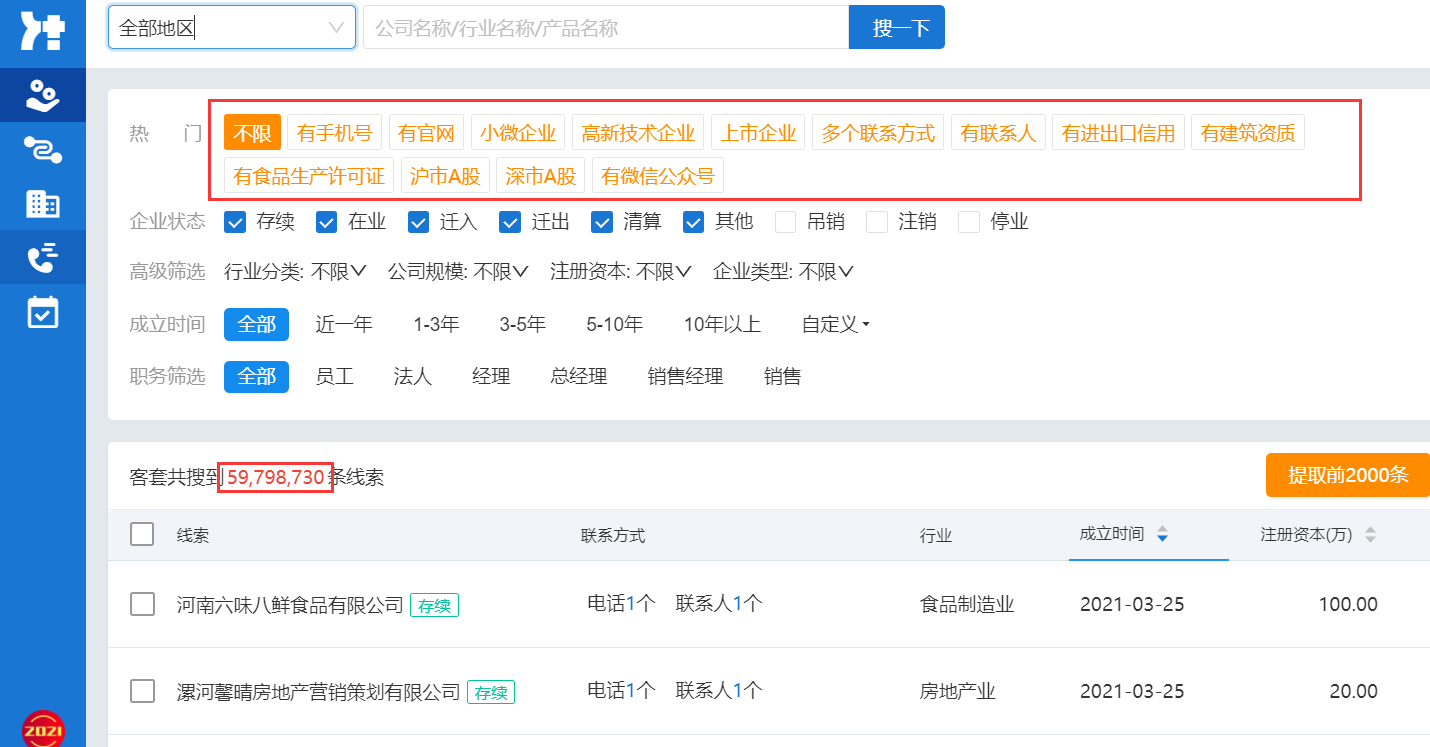
Task: Select the 河南六味八鲜食品有限公司 row checkbox
Action: coord(143,604)
